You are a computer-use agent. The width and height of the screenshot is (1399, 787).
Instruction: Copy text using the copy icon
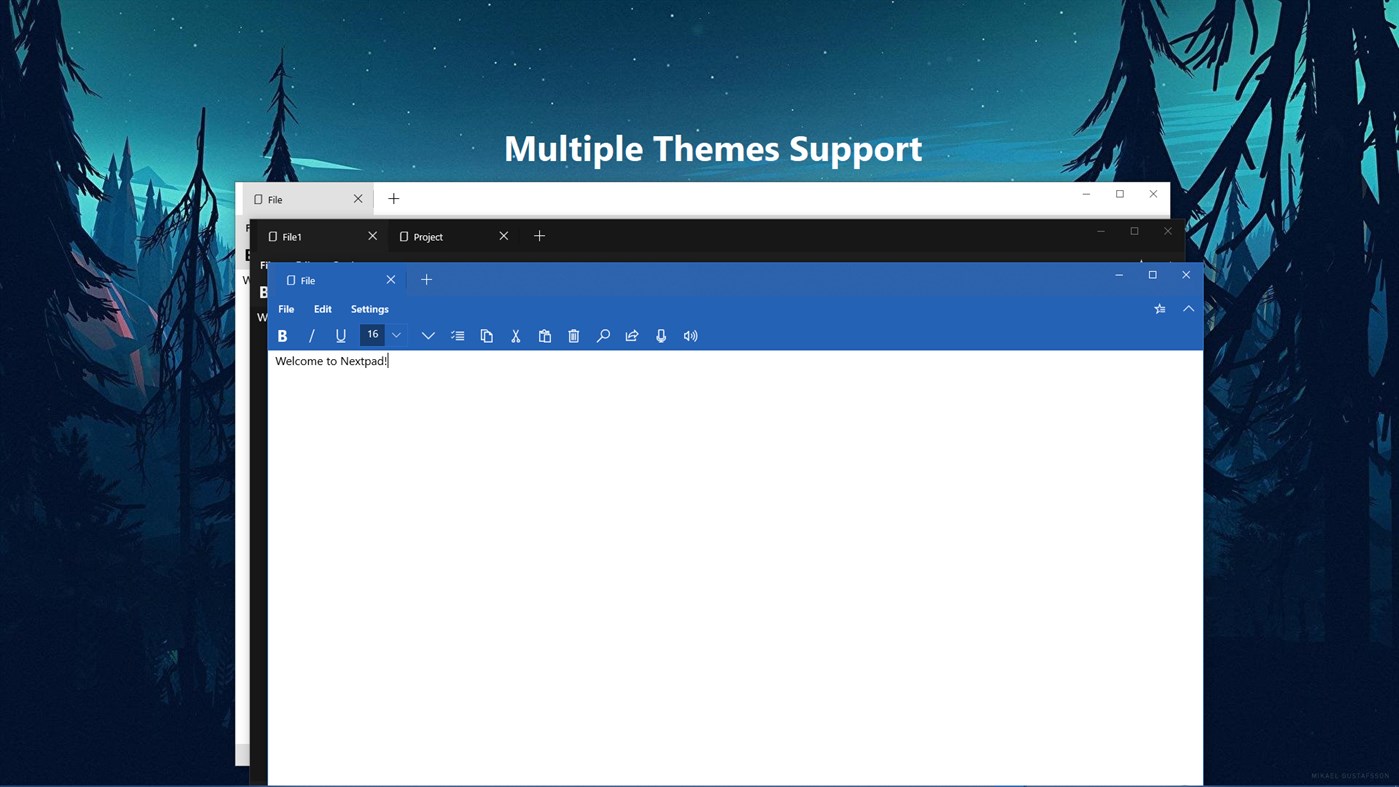coord(486,335)
